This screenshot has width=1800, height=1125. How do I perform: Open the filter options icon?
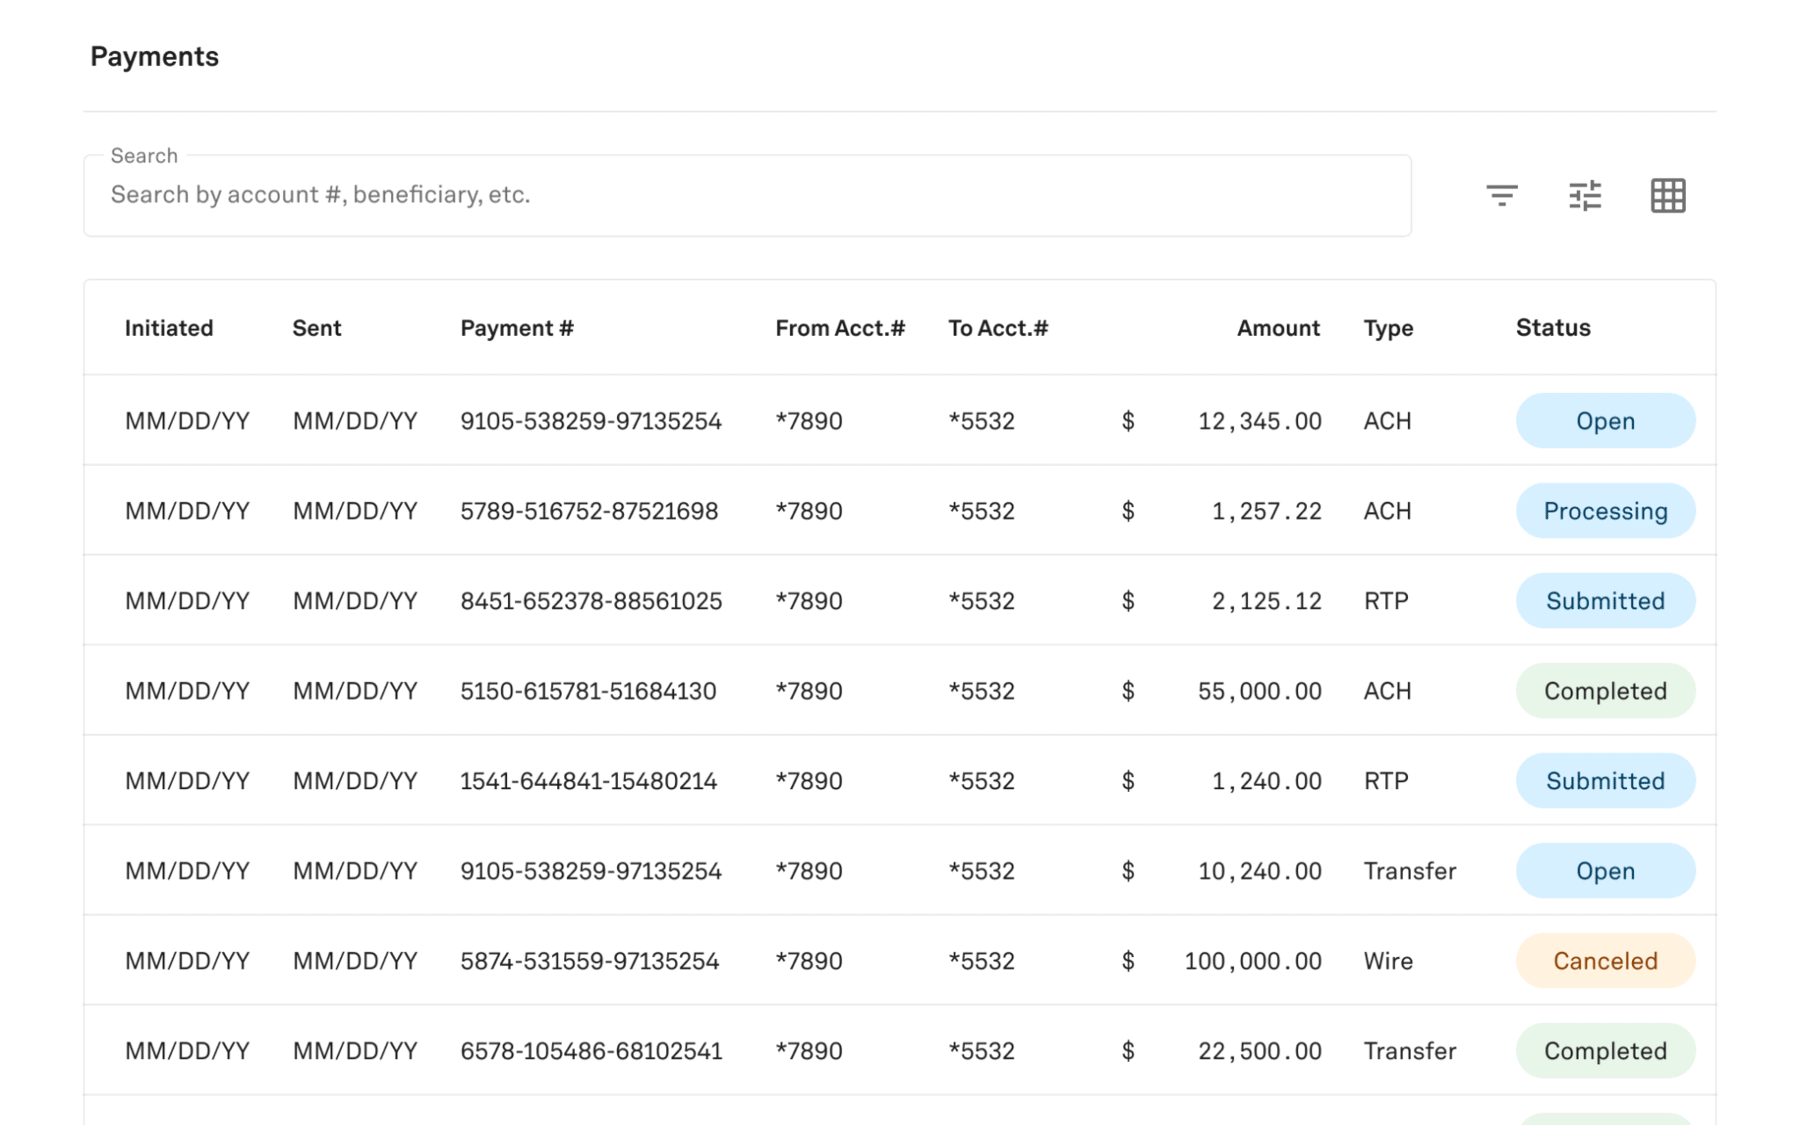click(1500, 195)
